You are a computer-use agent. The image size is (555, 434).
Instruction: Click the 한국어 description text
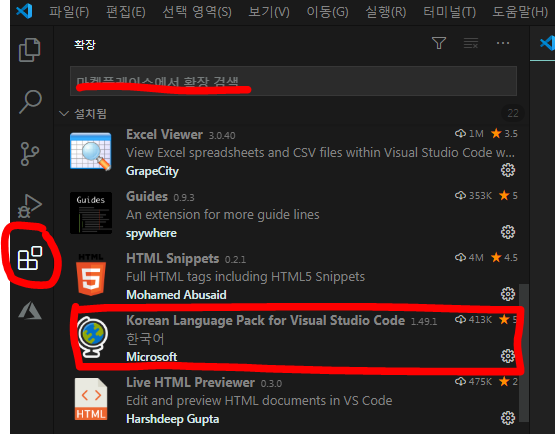tap(145, 339)
